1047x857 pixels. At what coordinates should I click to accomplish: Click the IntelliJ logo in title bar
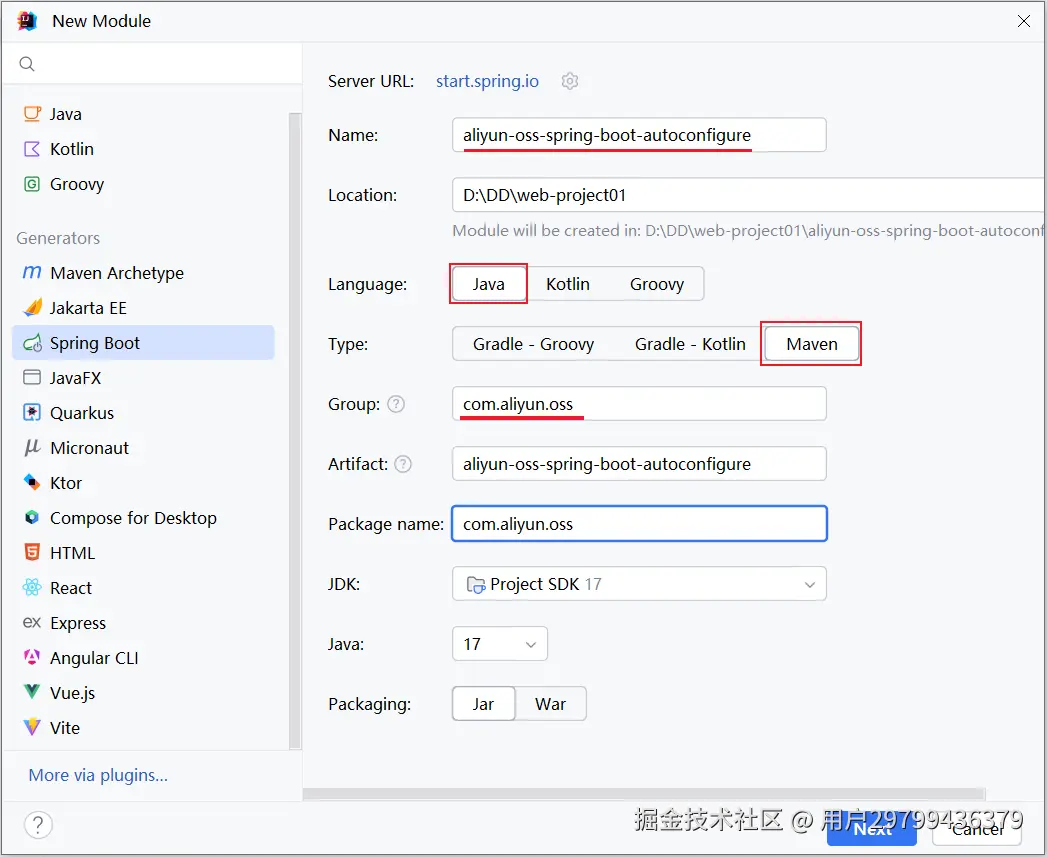(27, 21)
